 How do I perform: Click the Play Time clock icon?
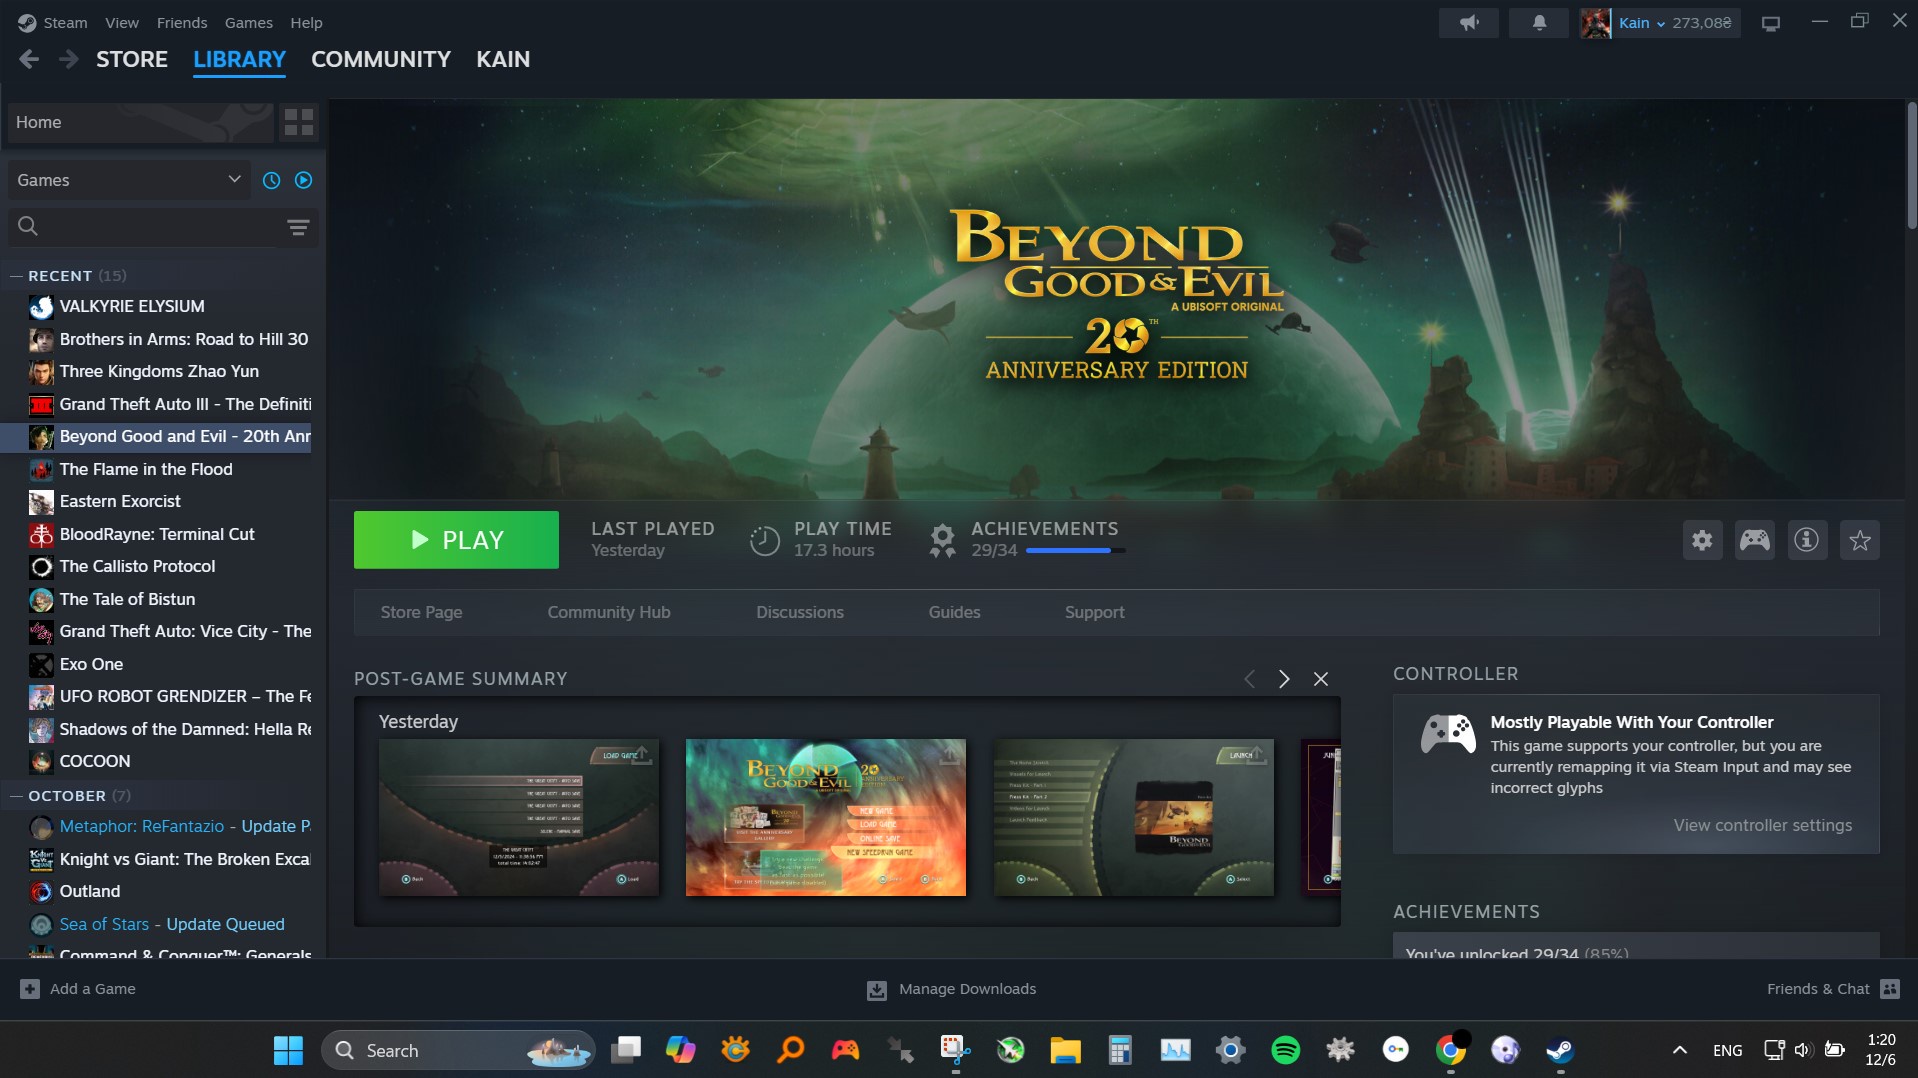pos(764,540)
